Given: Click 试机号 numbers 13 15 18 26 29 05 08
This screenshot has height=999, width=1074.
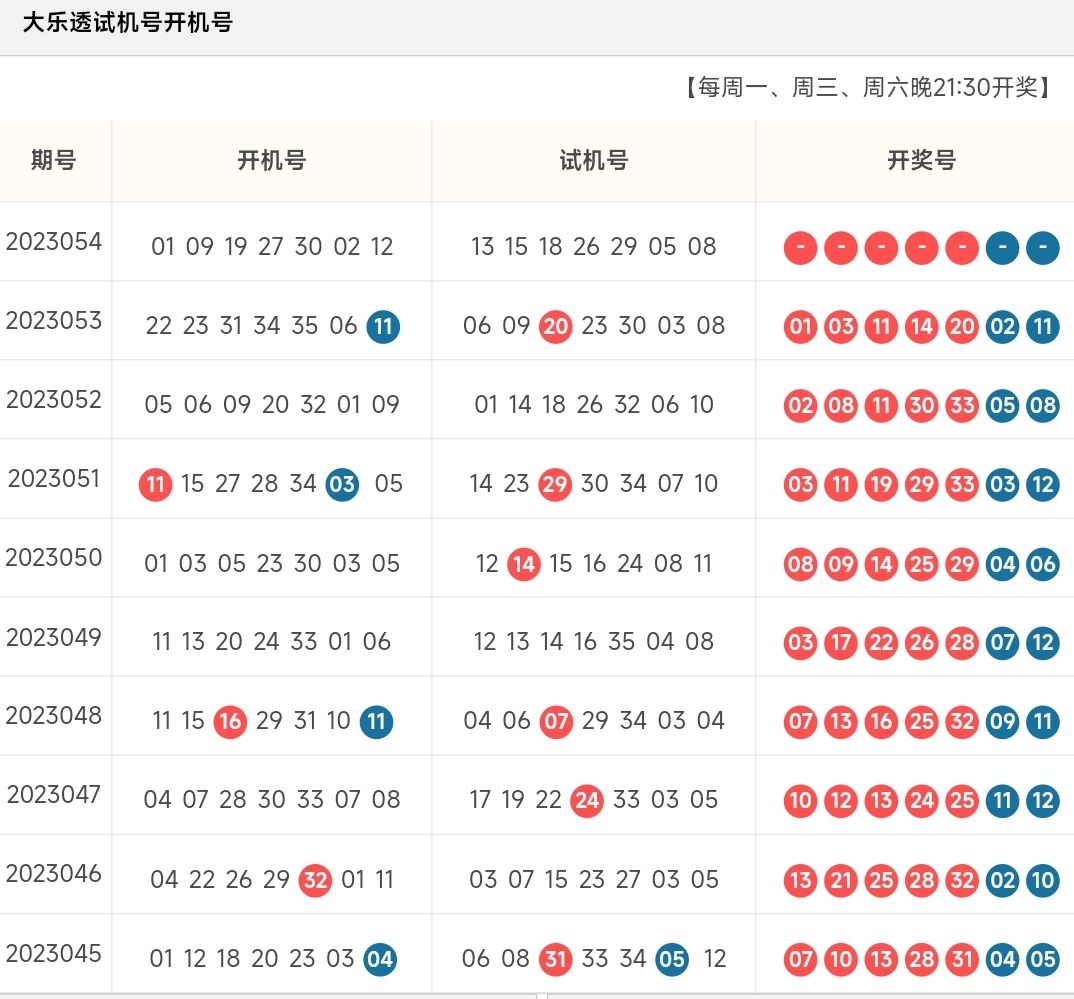Looking at the screenshot, I should point(593,246).
